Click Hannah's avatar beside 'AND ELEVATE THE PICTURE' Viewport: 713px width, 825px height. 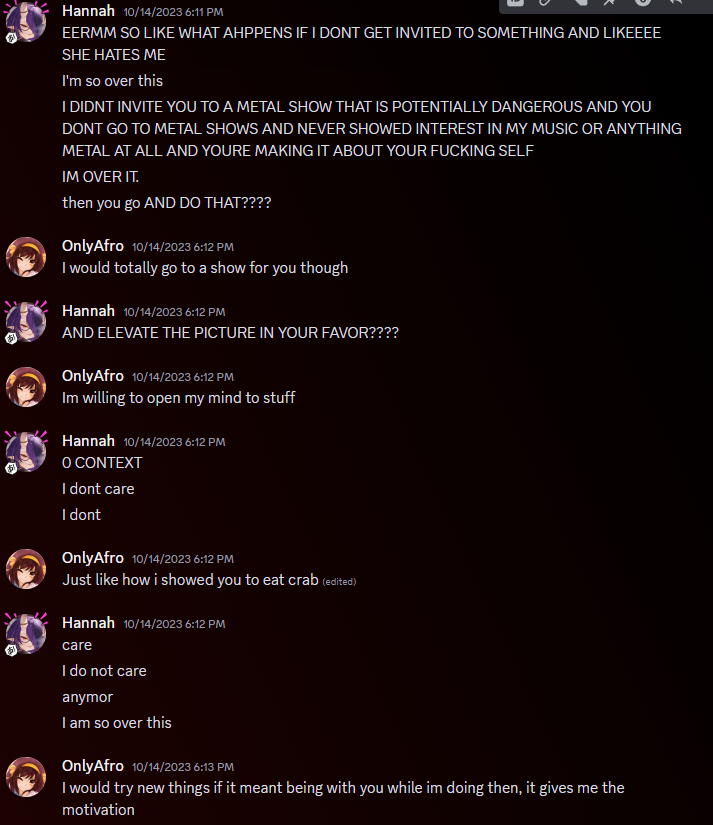26,321
